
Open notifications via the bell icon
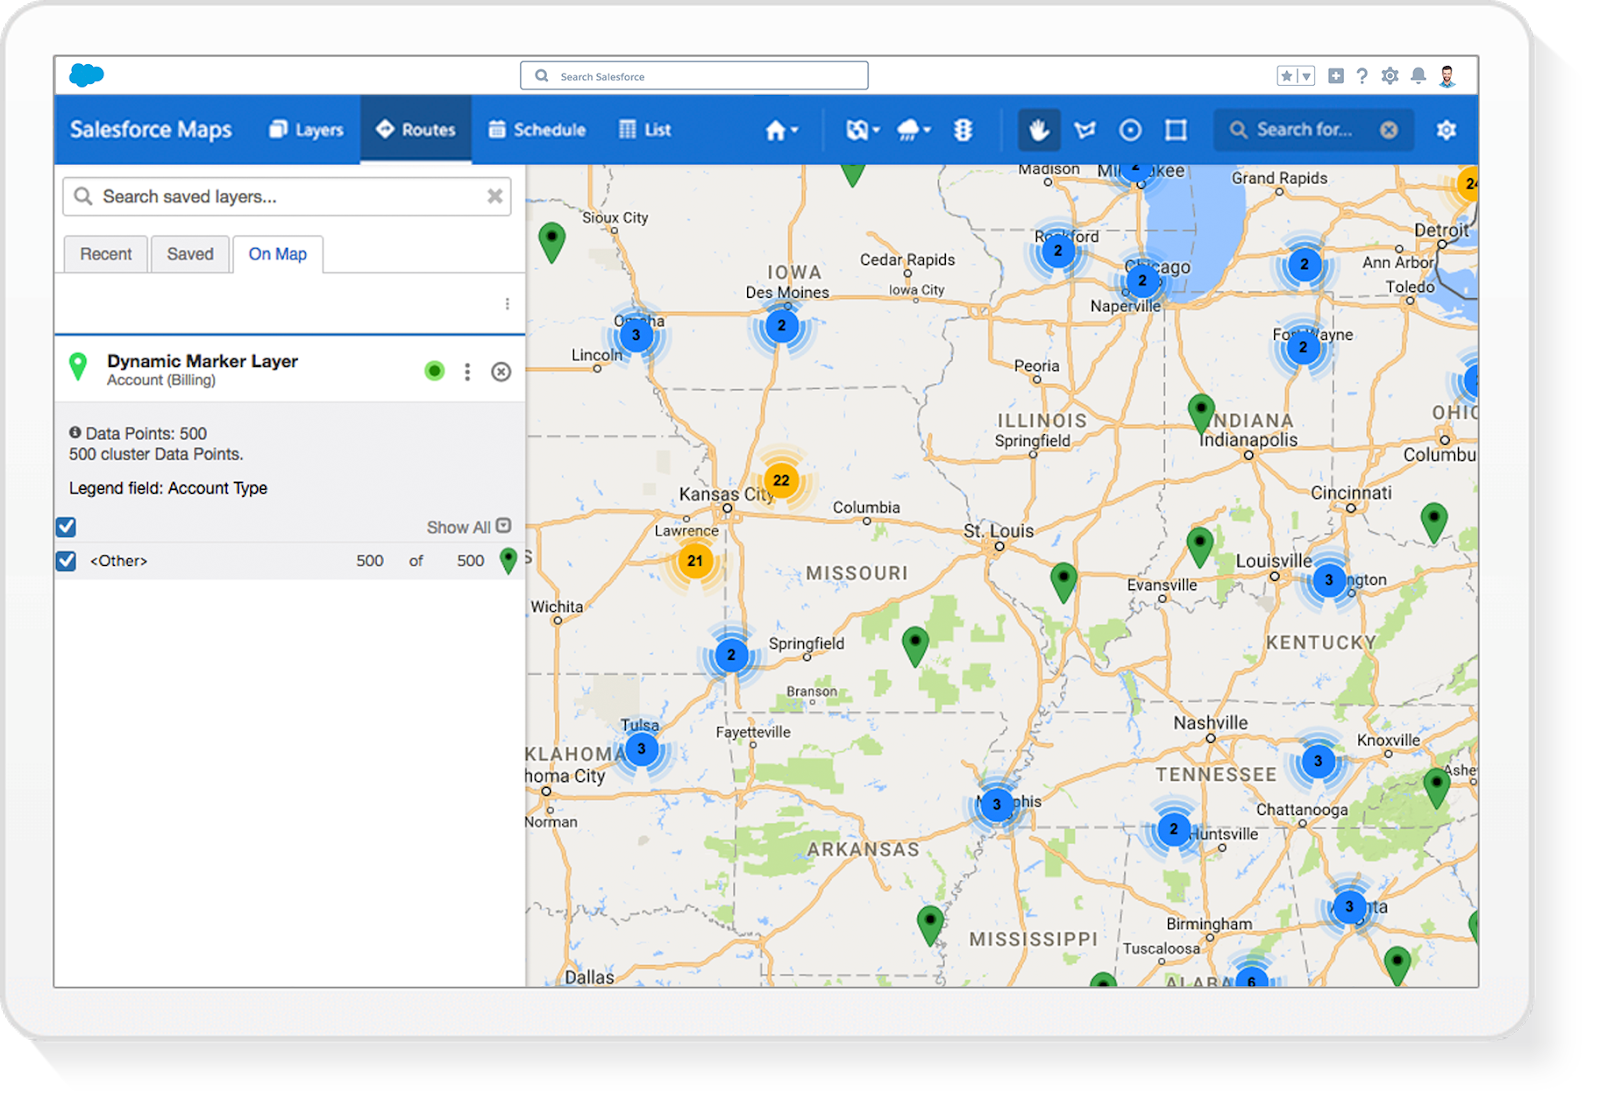click(x=1420, y=74)
